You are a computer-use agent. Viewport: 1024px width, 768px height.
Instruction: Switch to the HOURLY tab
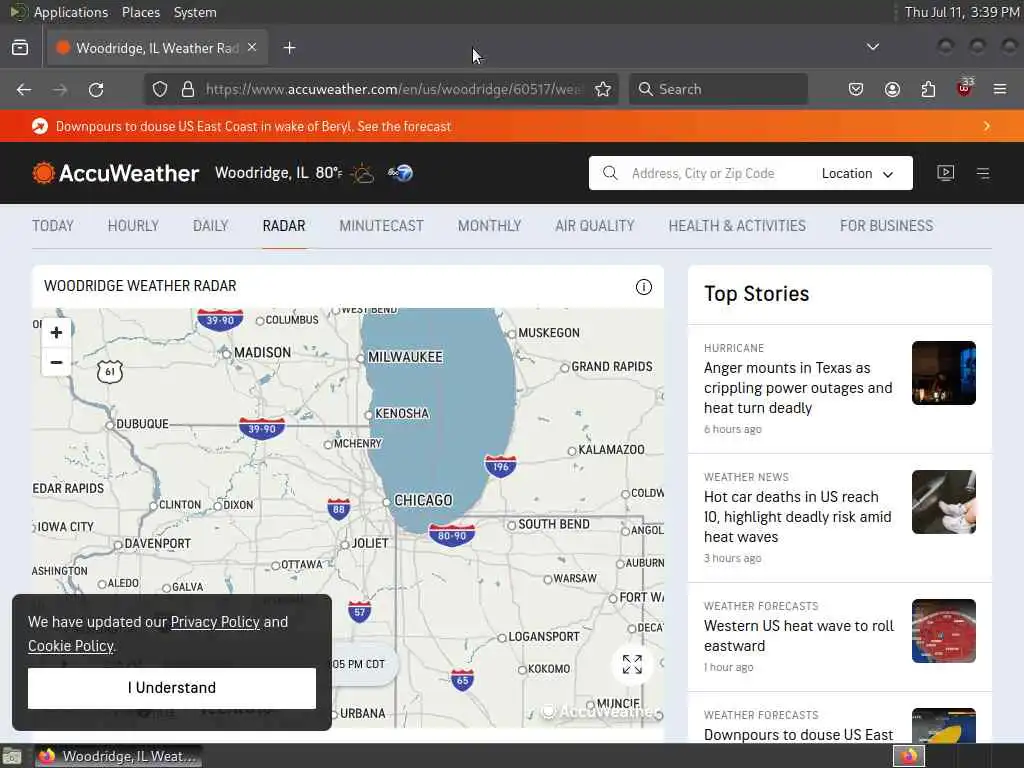pyautogui.click(x=133, y=226)
